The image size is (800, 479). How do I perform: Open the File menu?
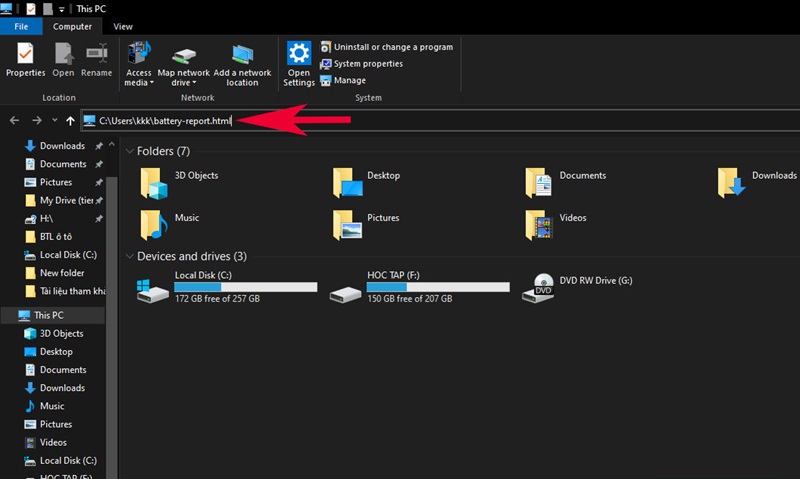coord(21,27)
